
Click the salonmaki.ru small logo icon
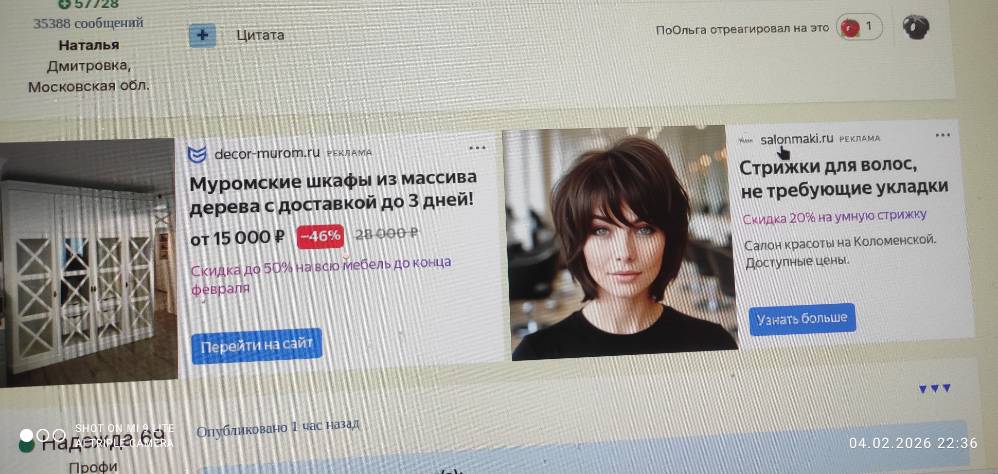point(746,138)
